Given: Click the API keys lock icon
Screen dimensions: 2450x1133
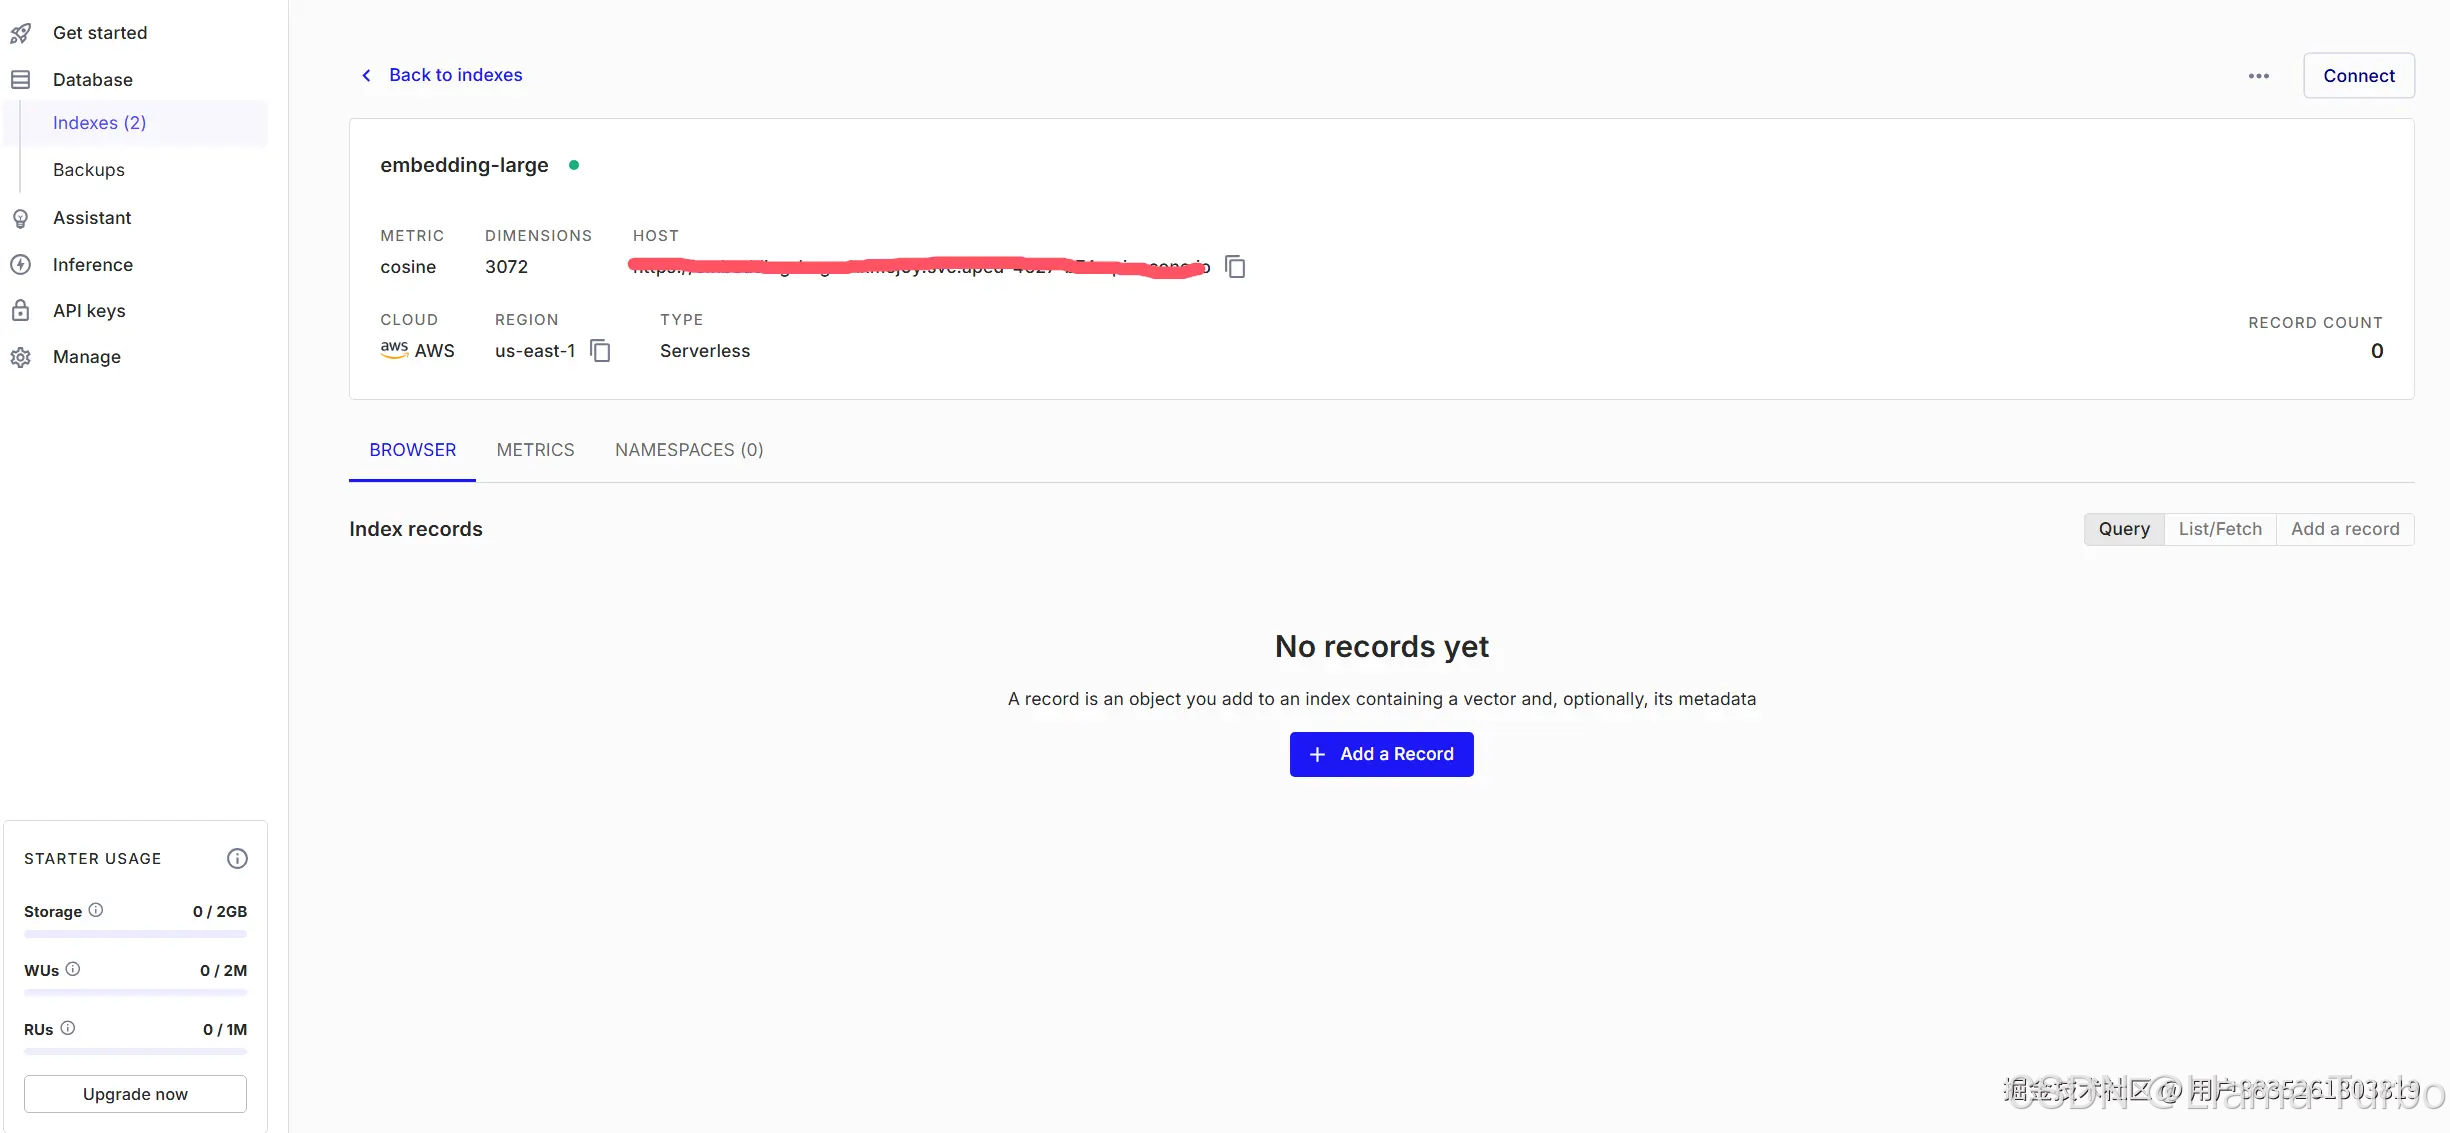Looking at the screenshot, I should tap(21, 311).
